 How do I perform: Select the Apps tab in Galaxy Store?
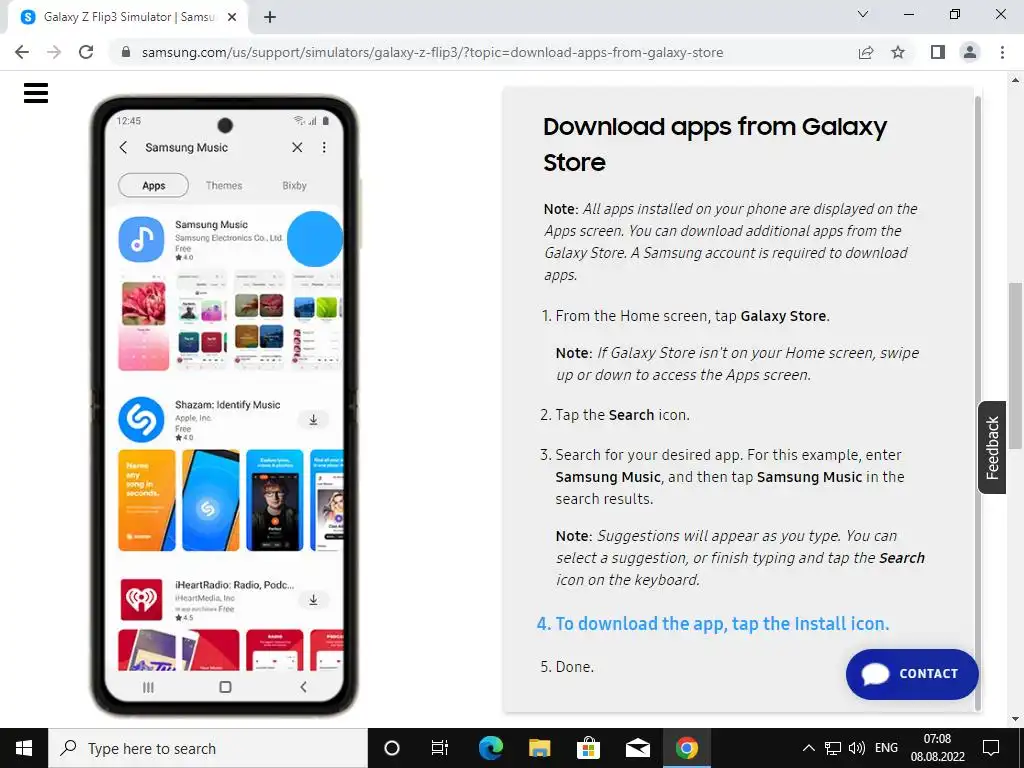153,185
